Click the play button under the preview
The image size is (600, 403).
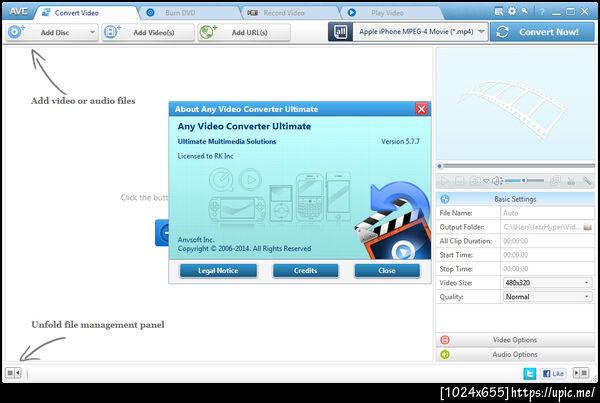(445, 181)
